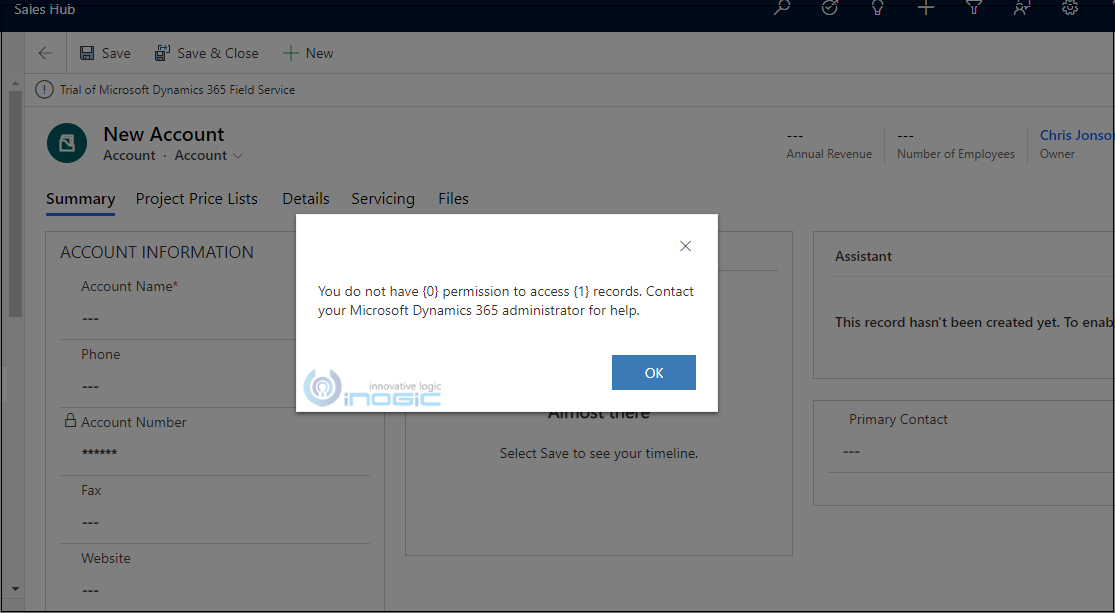Open the task flow checkmark icon

[x=830, y=8]
